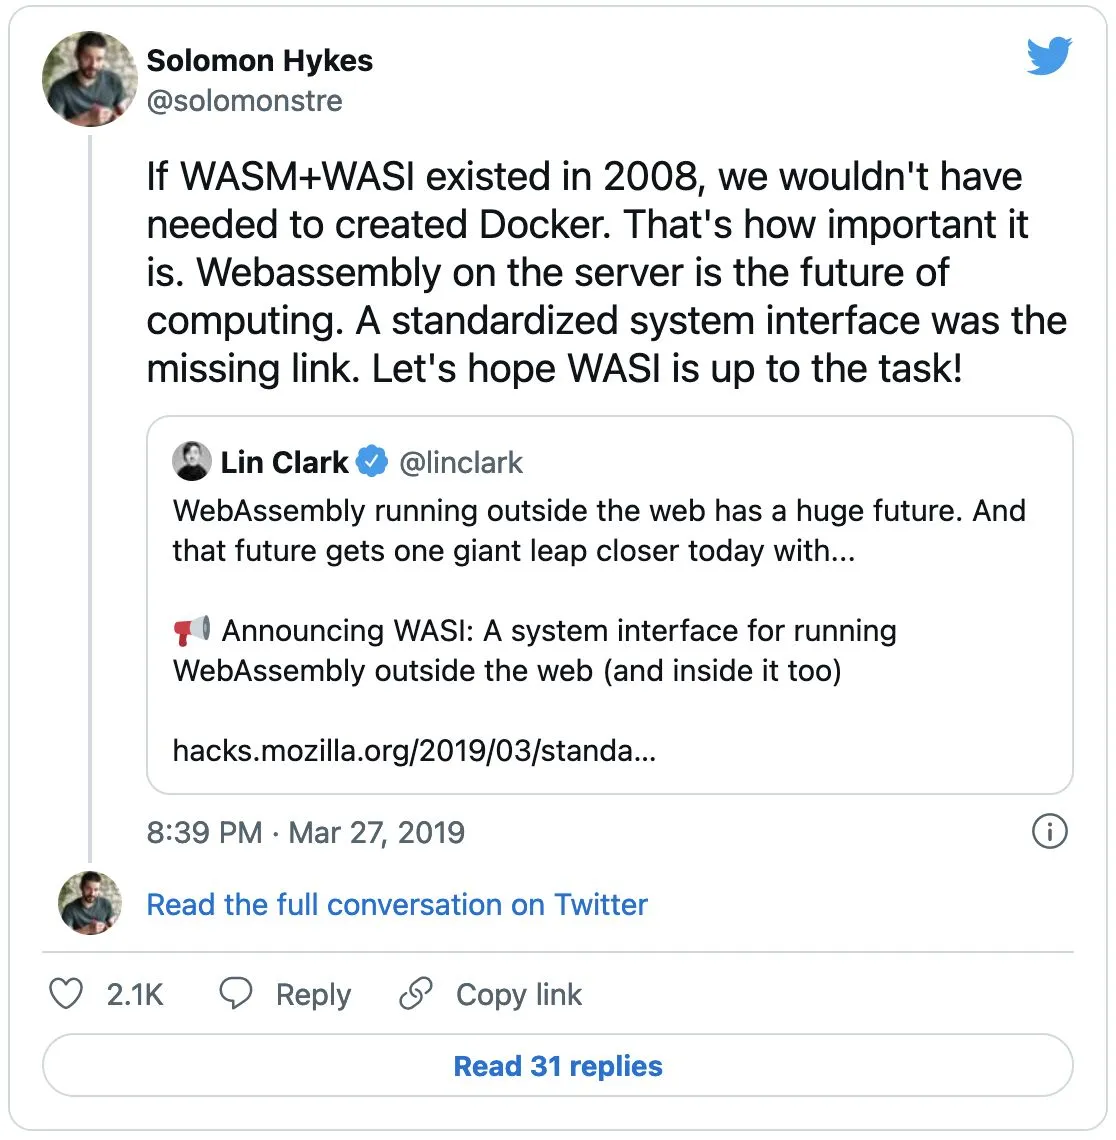Click Read the full conversation on Twitter

[x=396, y=904]
